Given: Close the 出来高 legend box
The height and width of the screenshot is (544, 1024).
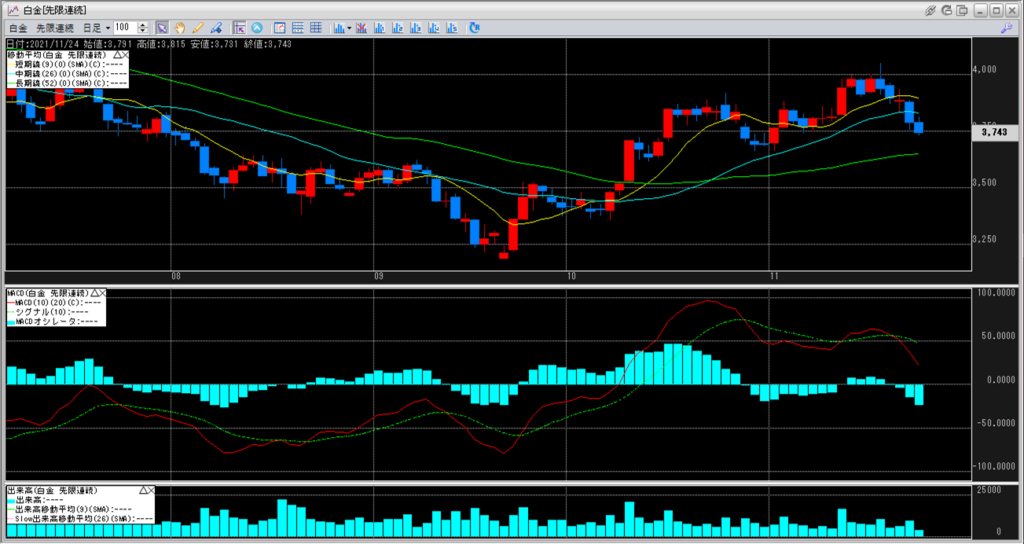Looking at the screenshot, I should [x=151, y=490].
